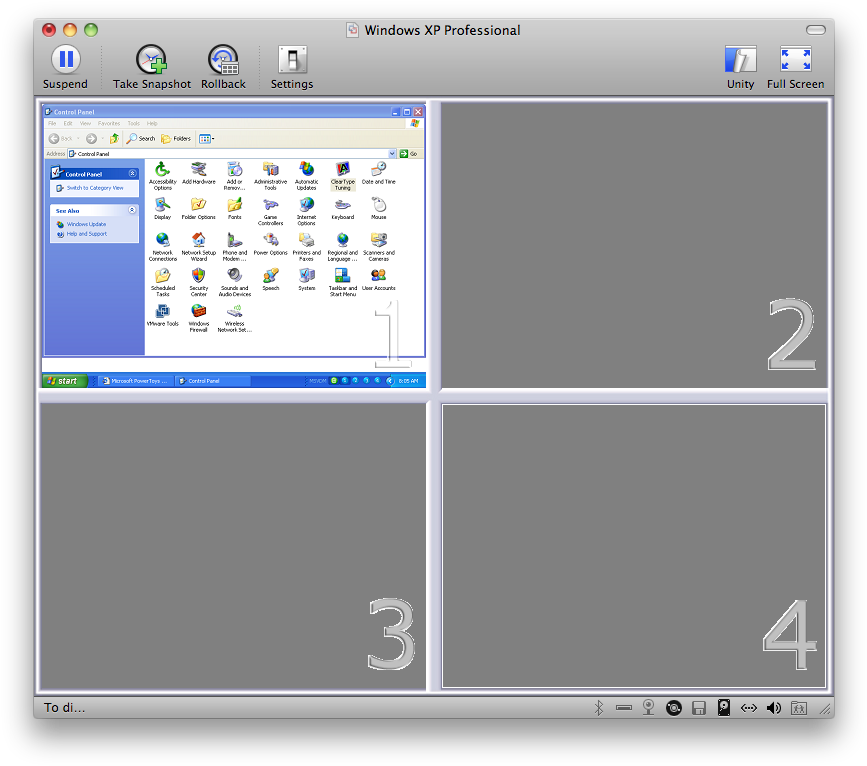Click the hard disk status icon
This screenshot has height=766, width=867.
[x=724, y=707]
